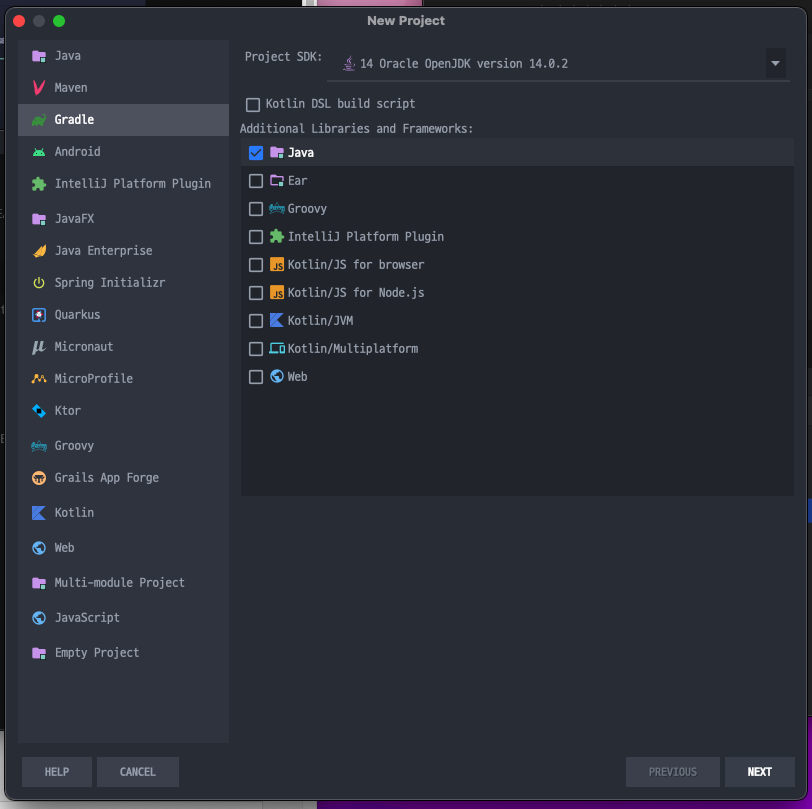Click the Kotlin/Multiplatform icon in frameworks list

[277, 349]
